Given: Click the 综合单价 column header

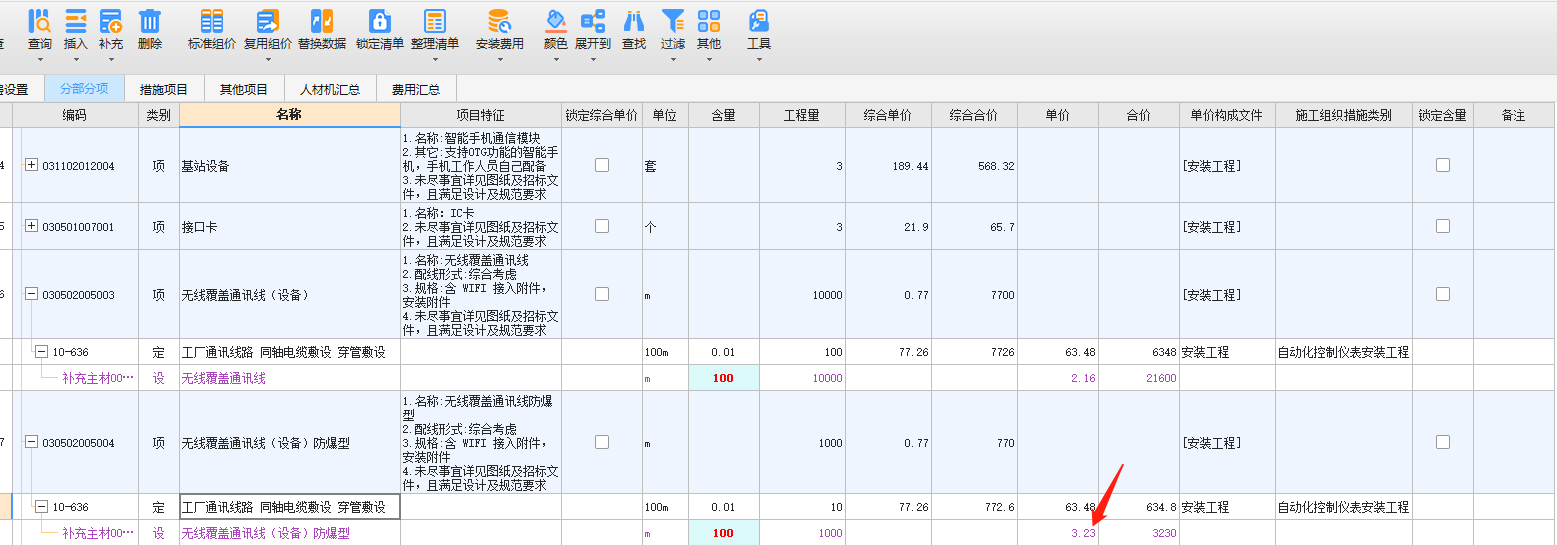Looking at the screenshot, I should (887, 115).
